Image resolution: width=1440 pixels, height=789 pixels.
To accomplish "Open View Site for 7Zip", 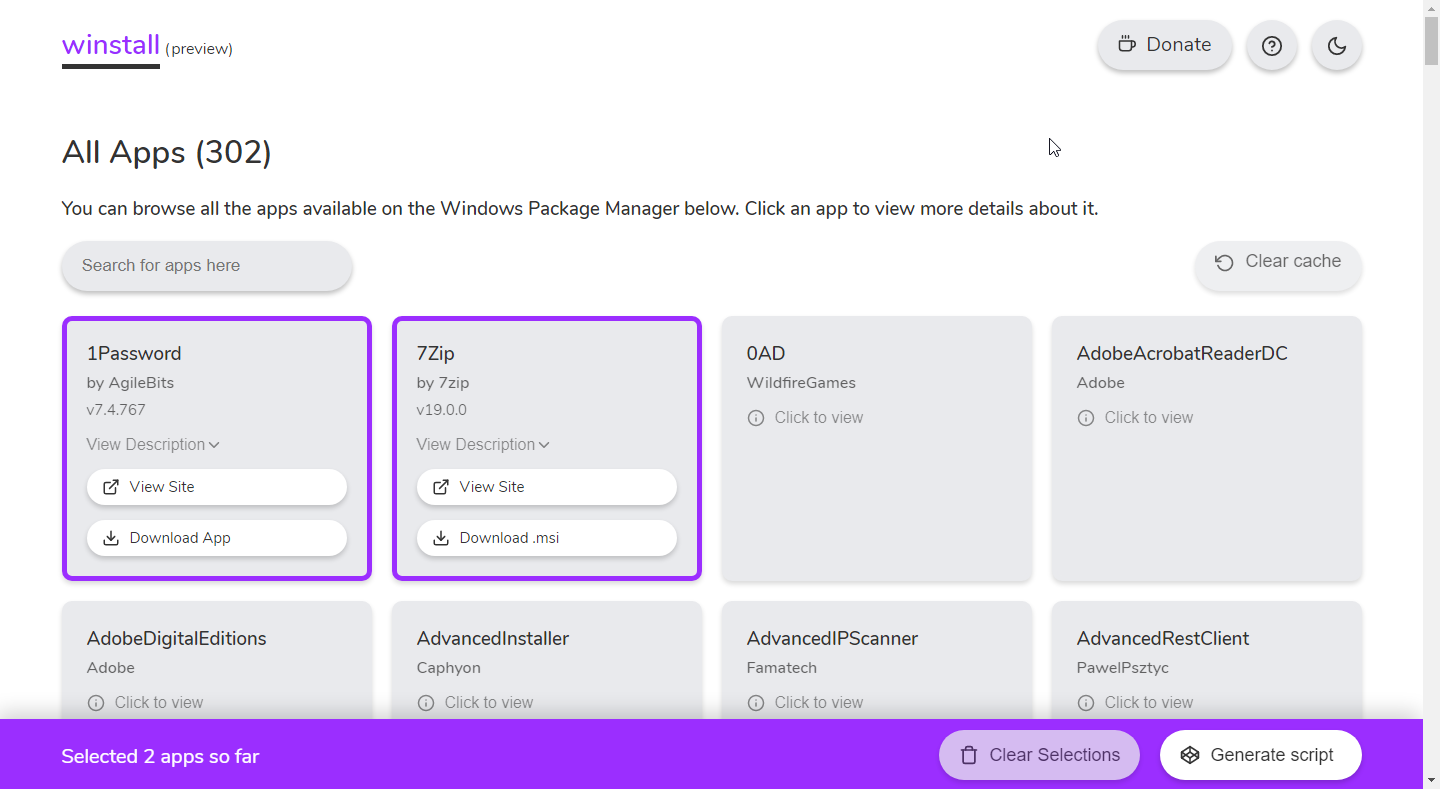I will (546, 487).
